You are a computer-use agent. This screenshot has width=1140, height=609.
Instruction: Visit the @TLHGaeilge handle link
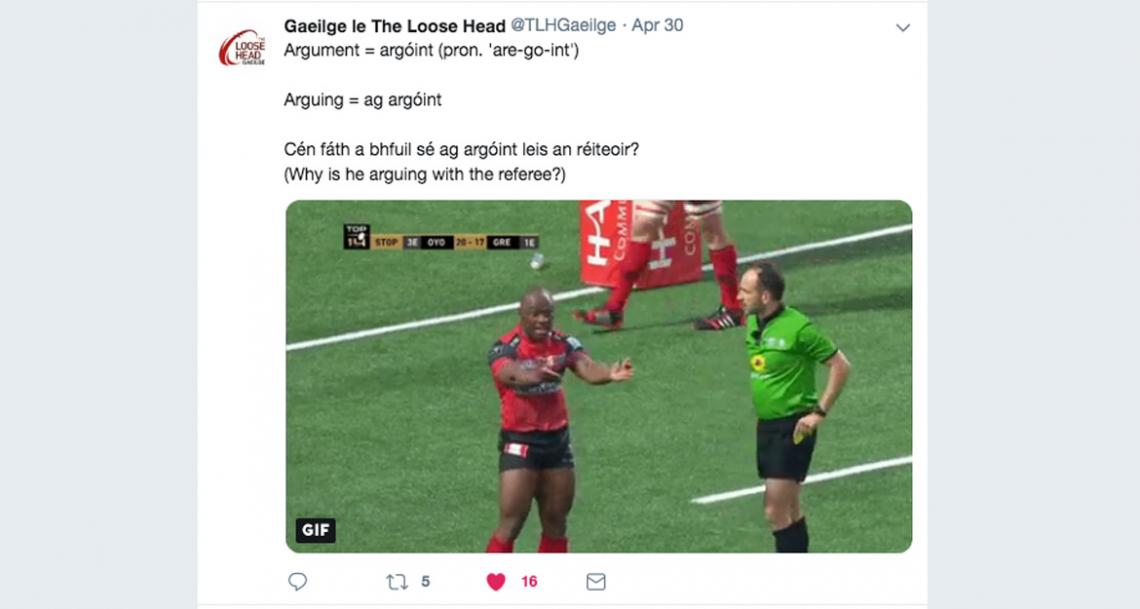pyautogui.click(x=563, y=25)
